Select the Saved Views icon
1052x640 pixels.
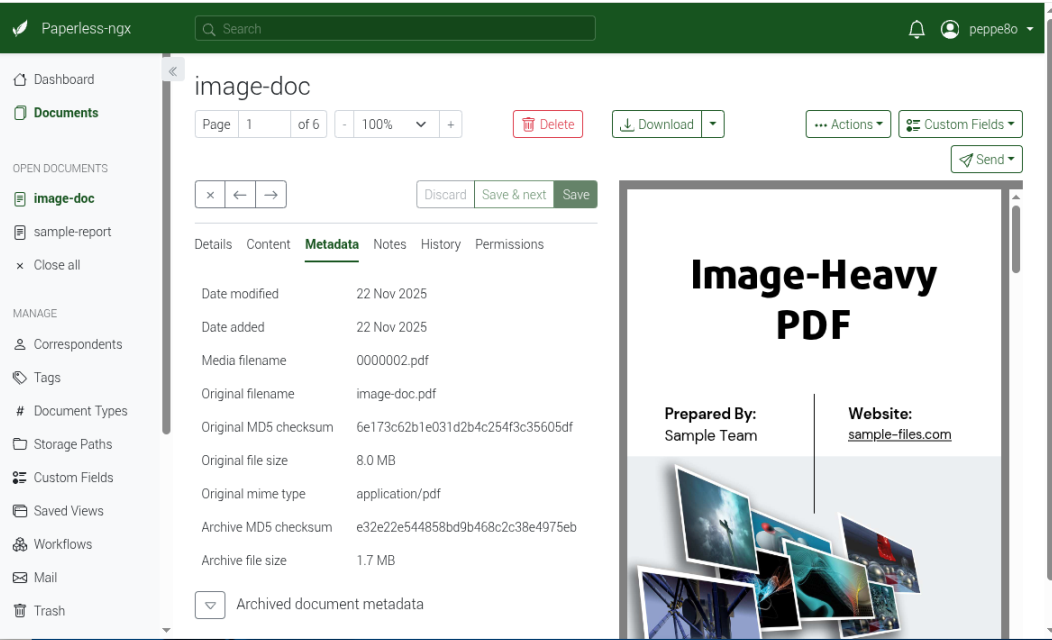tap(22, 510)
